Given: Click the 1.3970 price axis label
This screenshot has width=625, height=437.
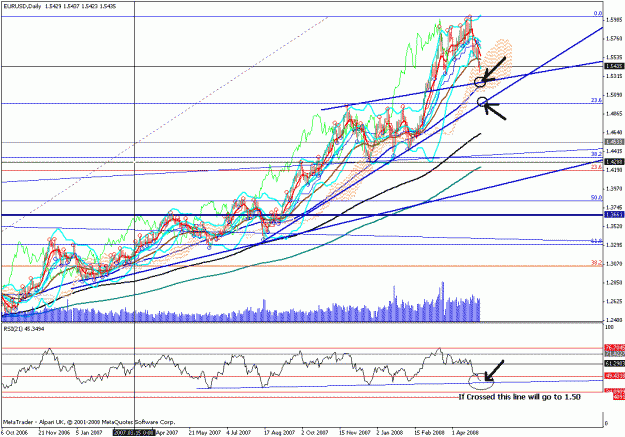Looking at the screenshot, I should [614, 189].
